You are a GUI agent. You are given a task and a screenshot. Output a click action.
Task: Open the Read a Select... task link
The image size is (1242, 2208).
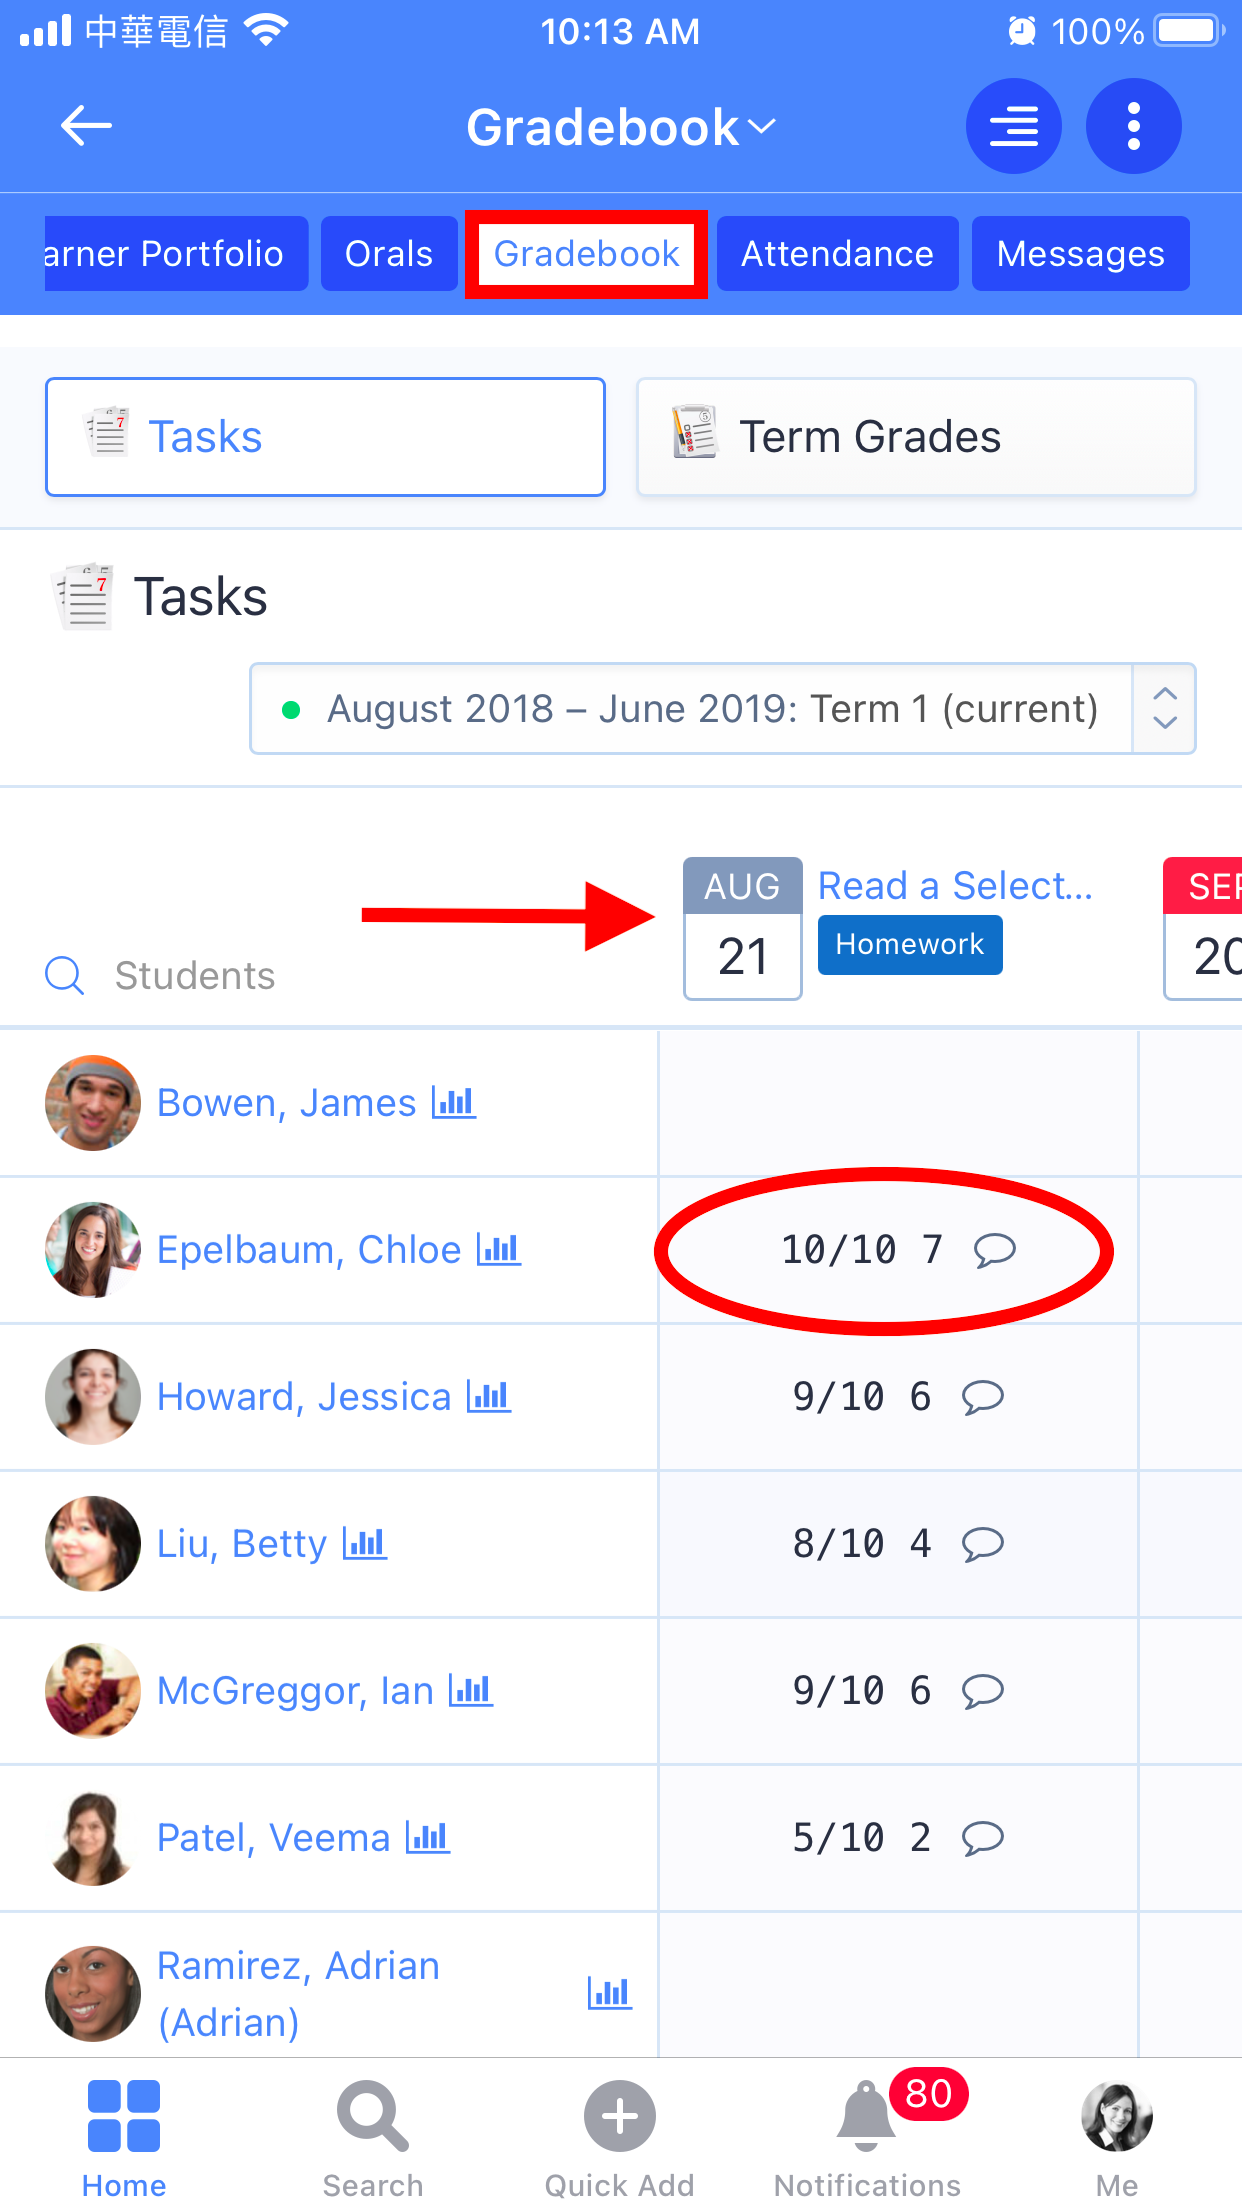pos(955,886)
